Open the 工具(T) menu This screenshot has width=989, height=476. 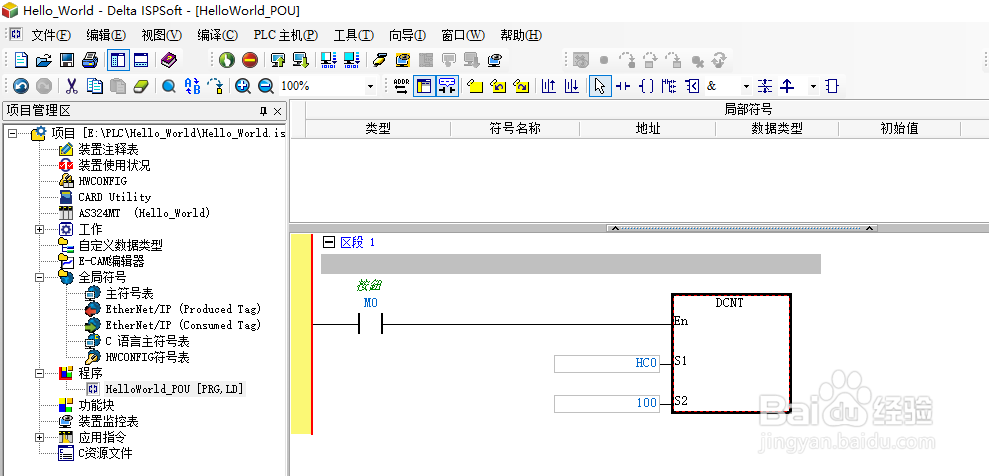click(353, 35)
